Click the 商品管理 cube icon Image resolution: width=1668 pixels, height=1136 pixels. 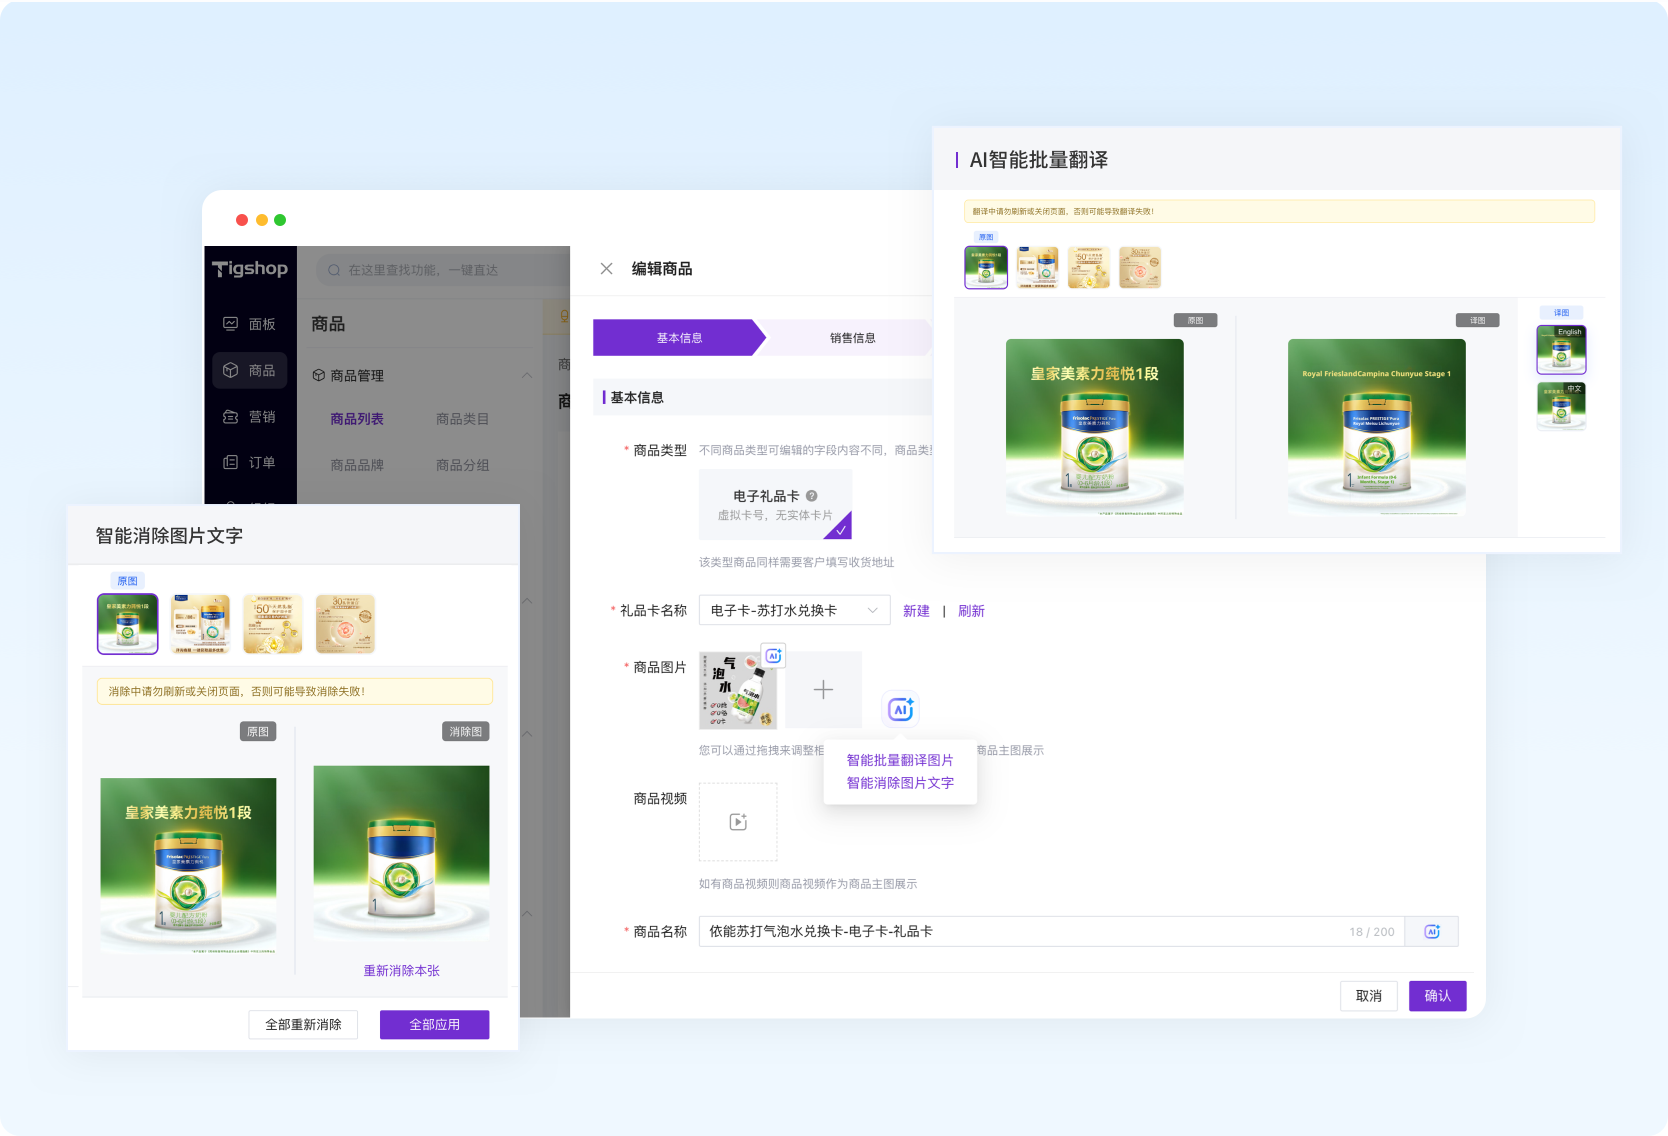coord(319,376)
